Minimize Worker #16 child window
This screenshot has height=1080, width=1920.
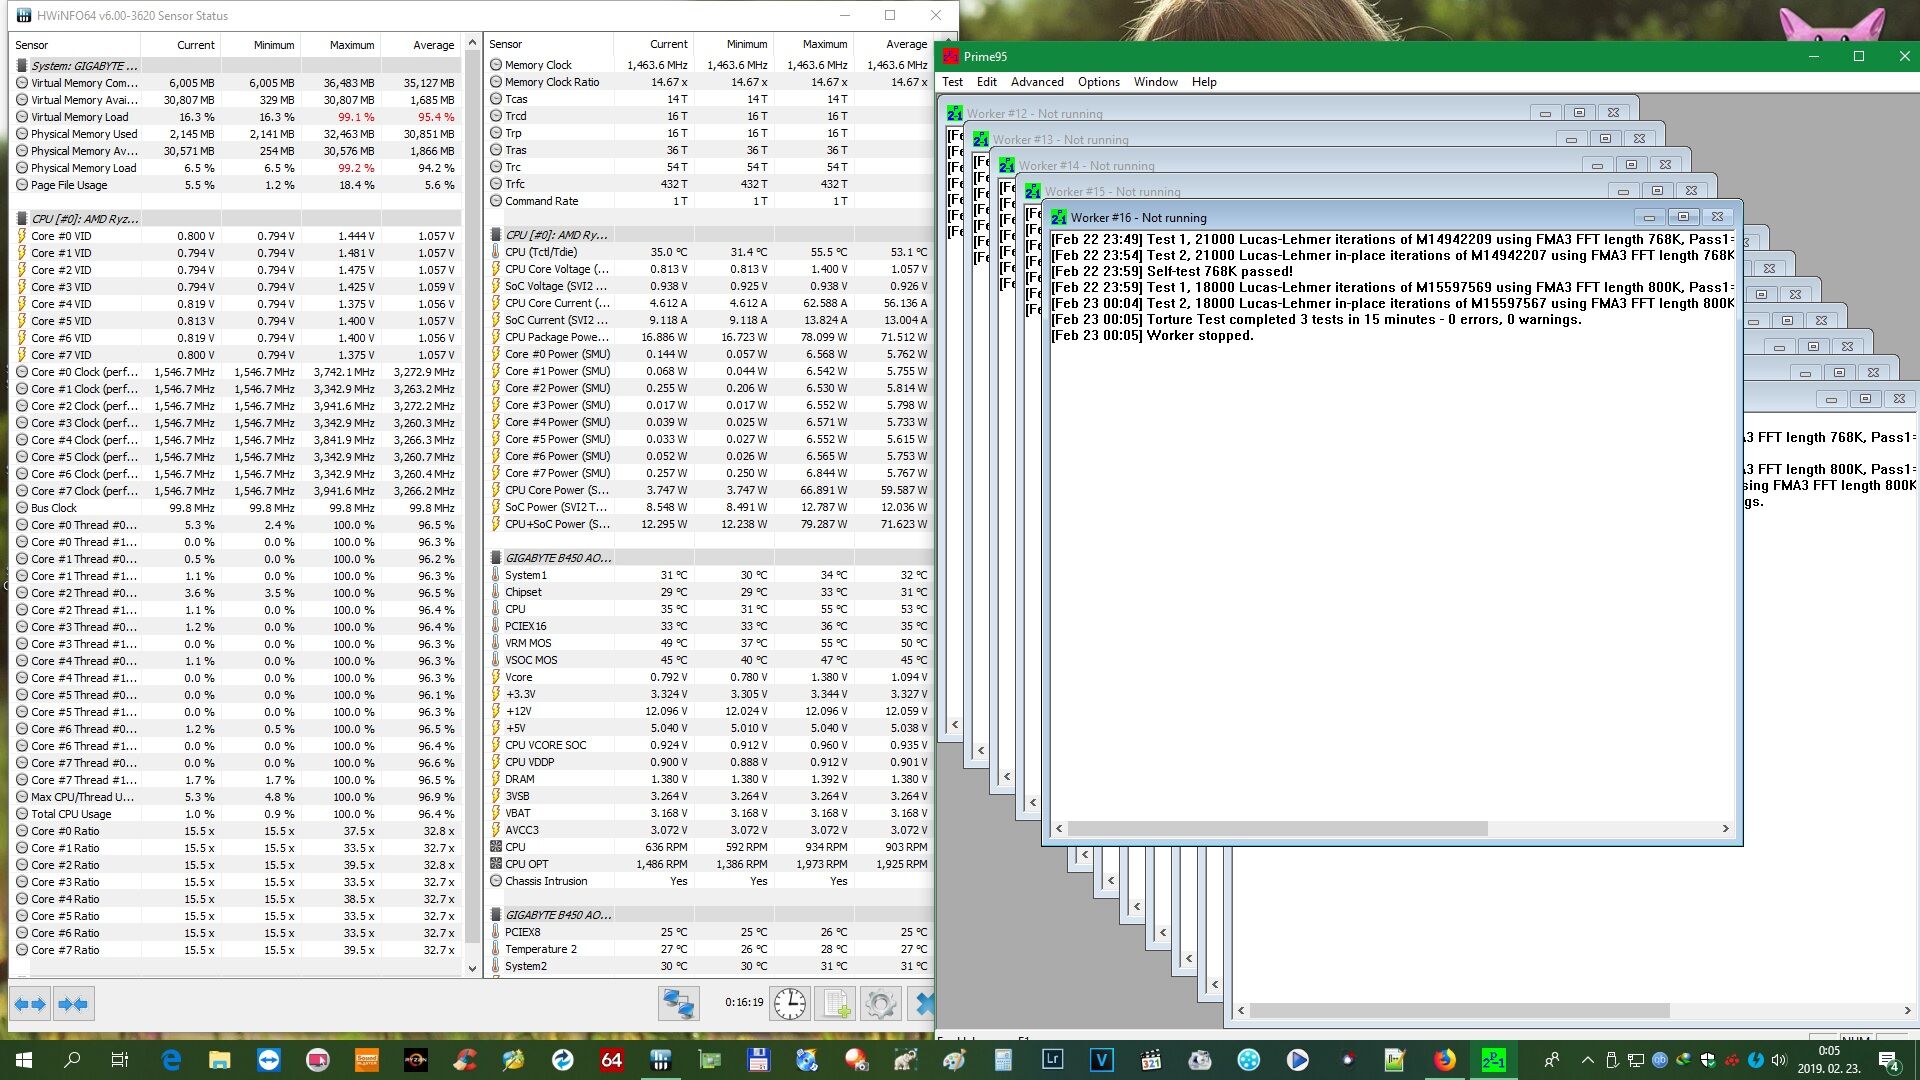[x=1649, y=217]
